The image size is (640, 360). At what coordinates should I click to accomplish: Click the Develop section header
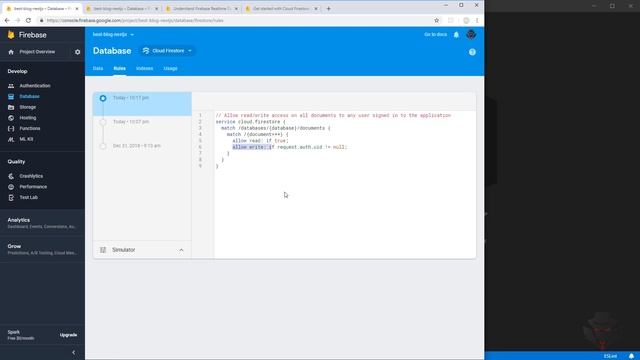(18, 71)
